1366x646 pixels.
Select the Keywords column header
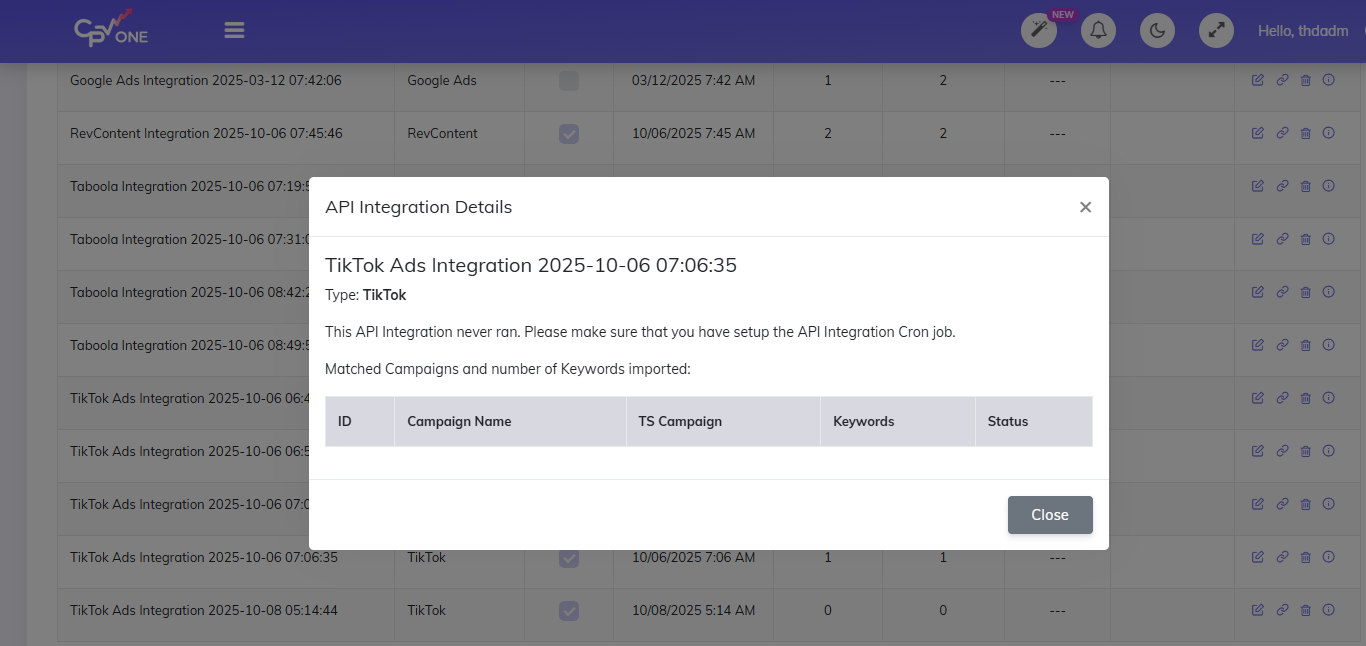tap(863, 421)
